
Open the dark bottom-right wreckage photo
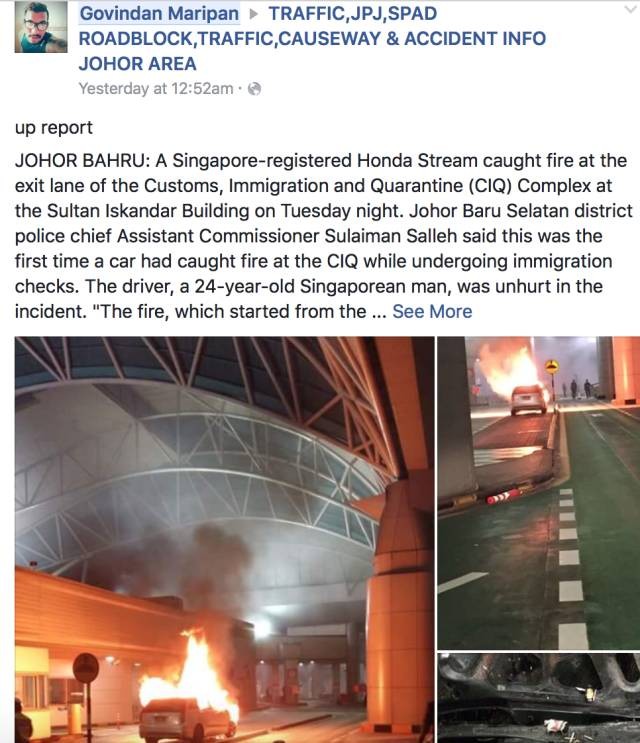pos(538,698)
